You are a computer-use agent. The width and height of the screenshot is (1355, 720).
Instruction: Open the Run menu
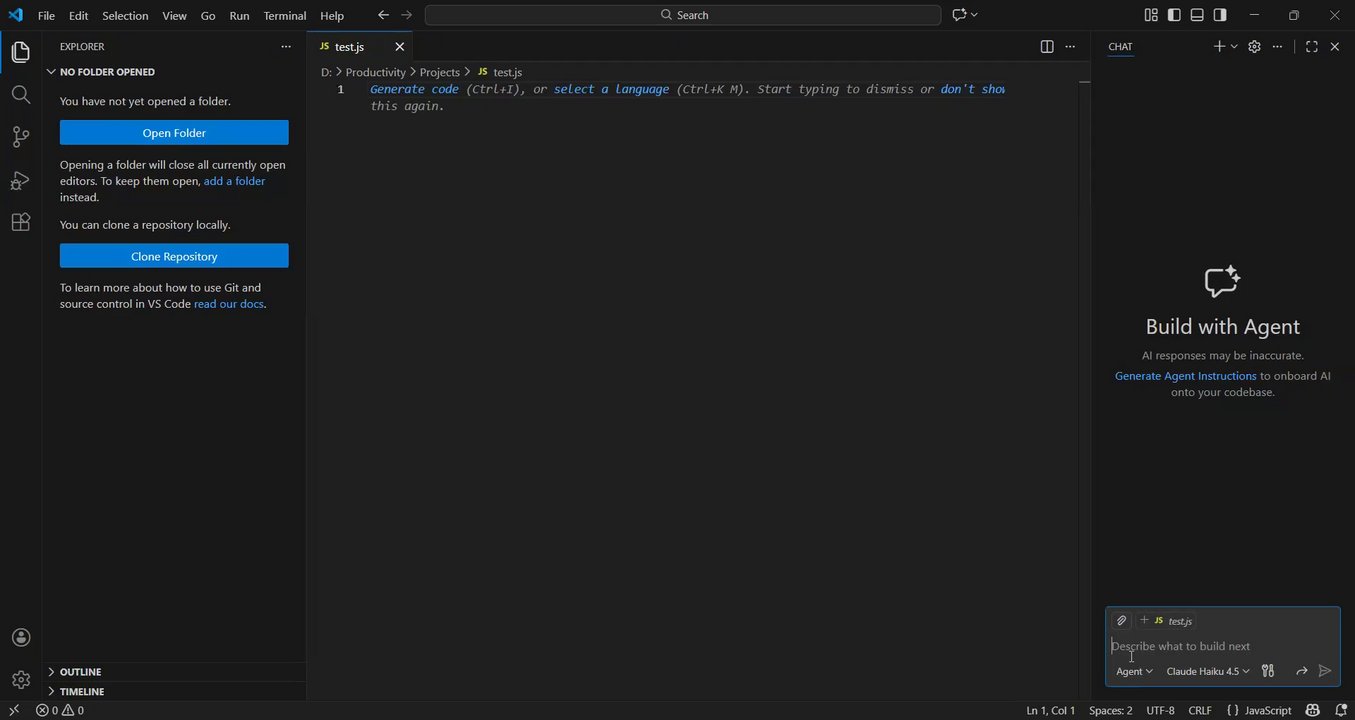[239, 15]
